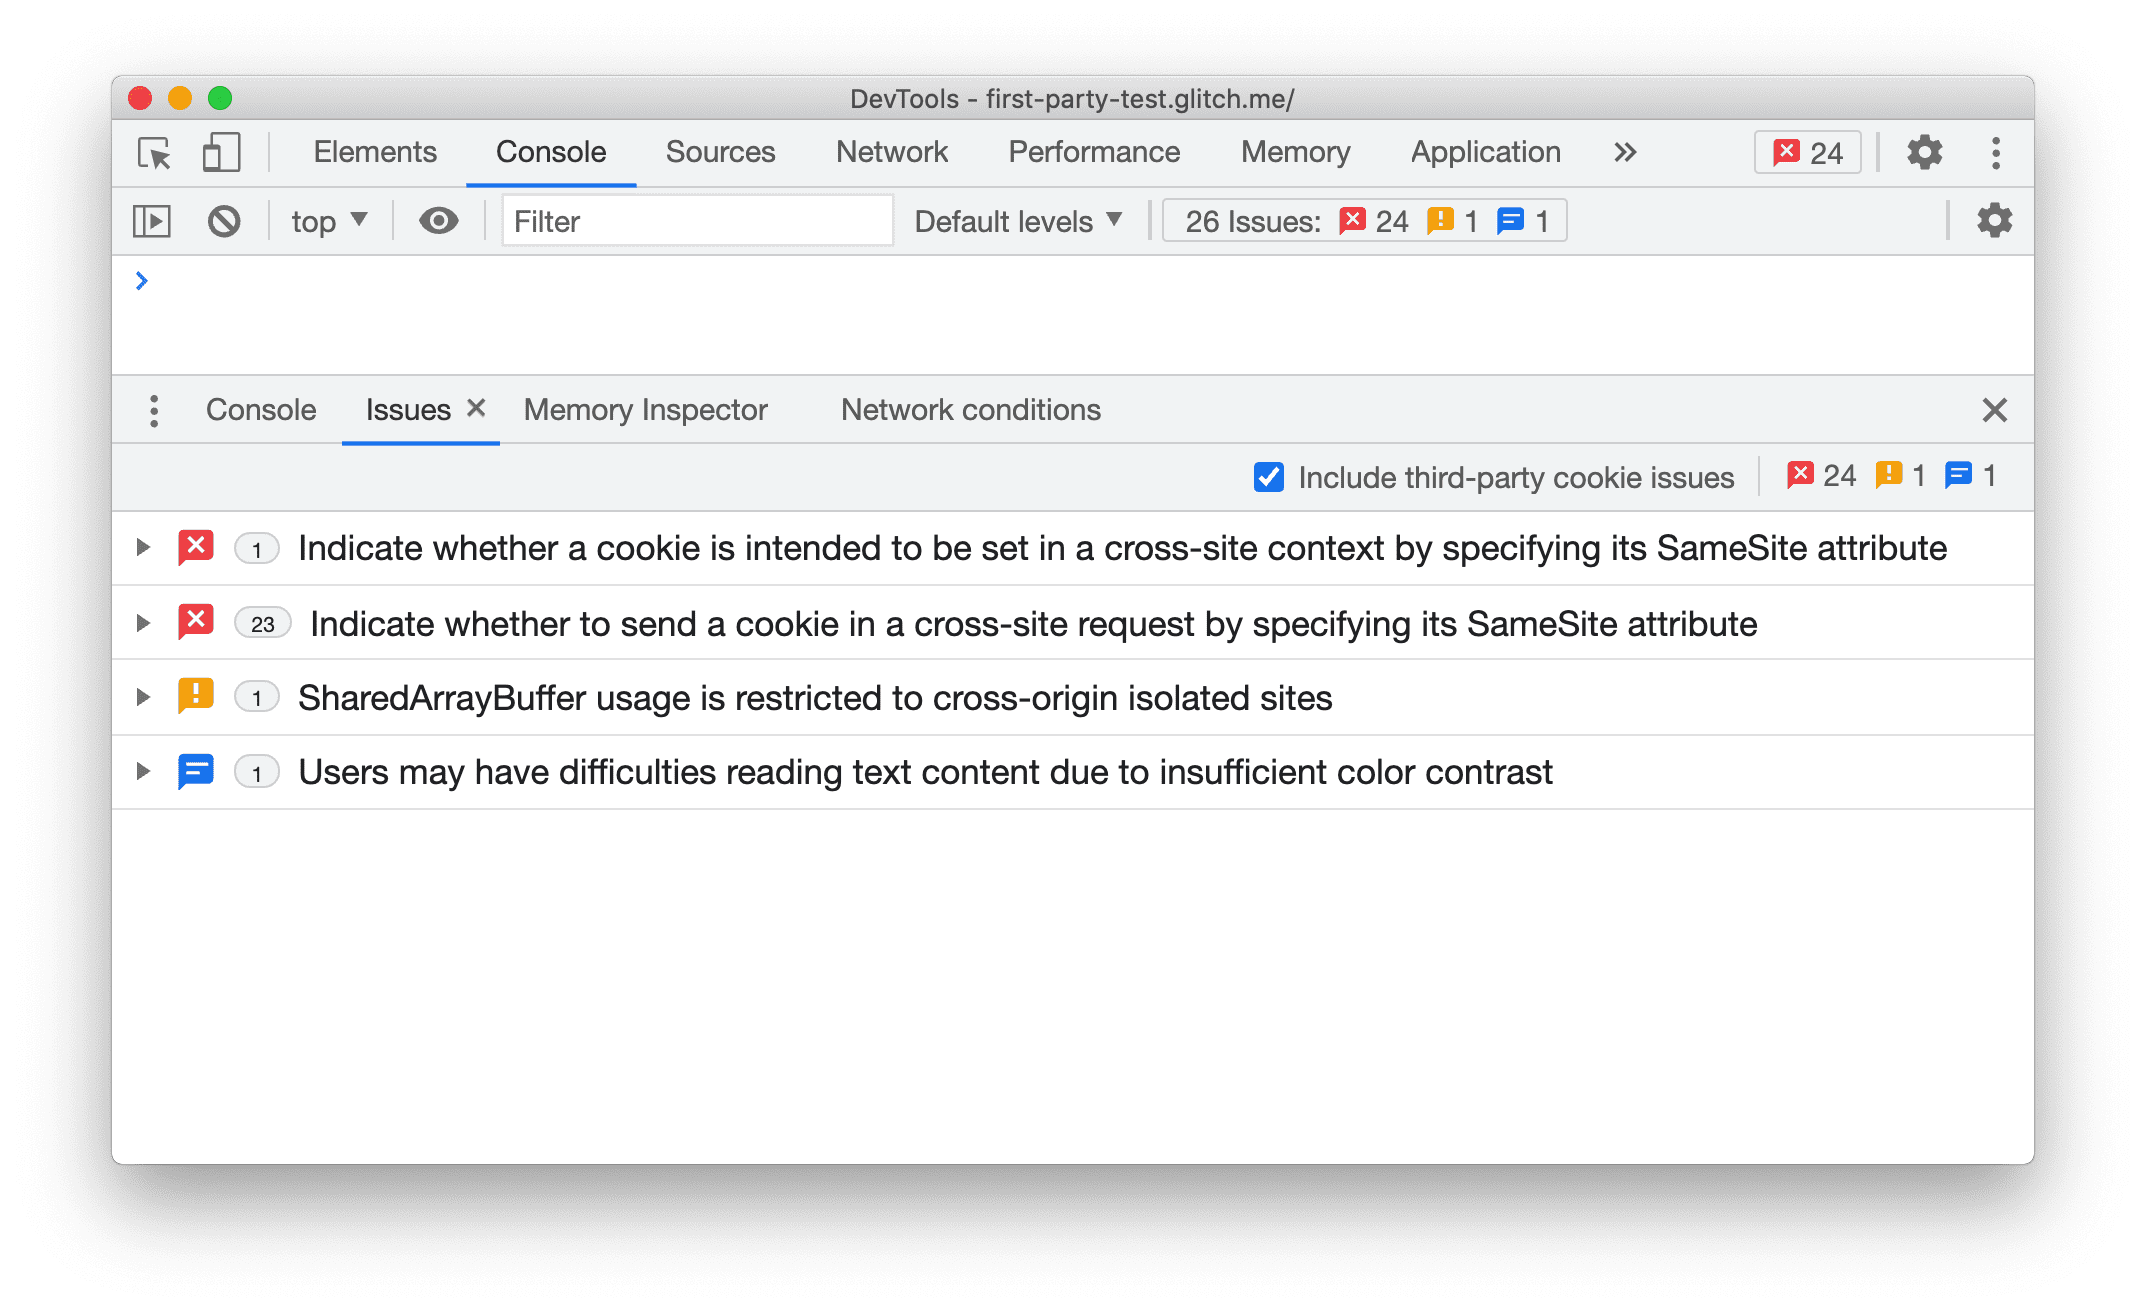
Task: Expand the SameSite cross-site request issue (23)
Action: click(139, 622)
